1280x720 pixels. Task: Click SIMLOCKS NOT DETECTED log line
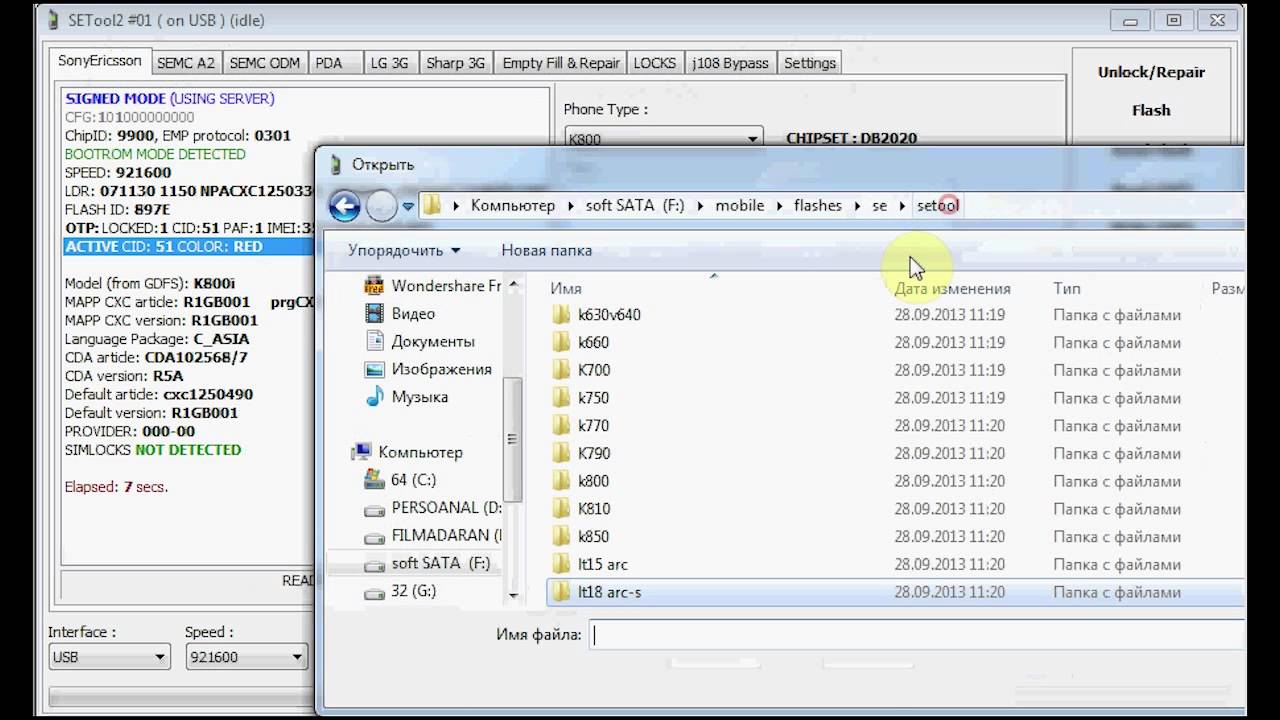point(153,450)
